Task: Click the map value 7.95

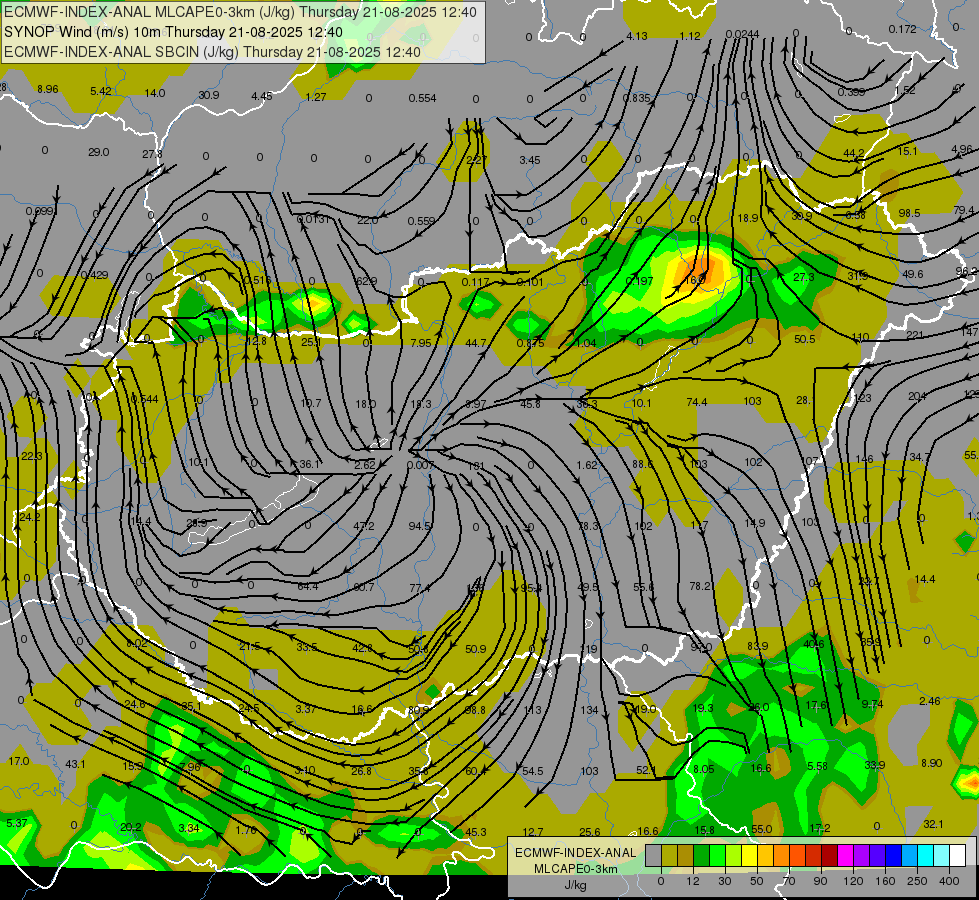Action: coord(421,343)
